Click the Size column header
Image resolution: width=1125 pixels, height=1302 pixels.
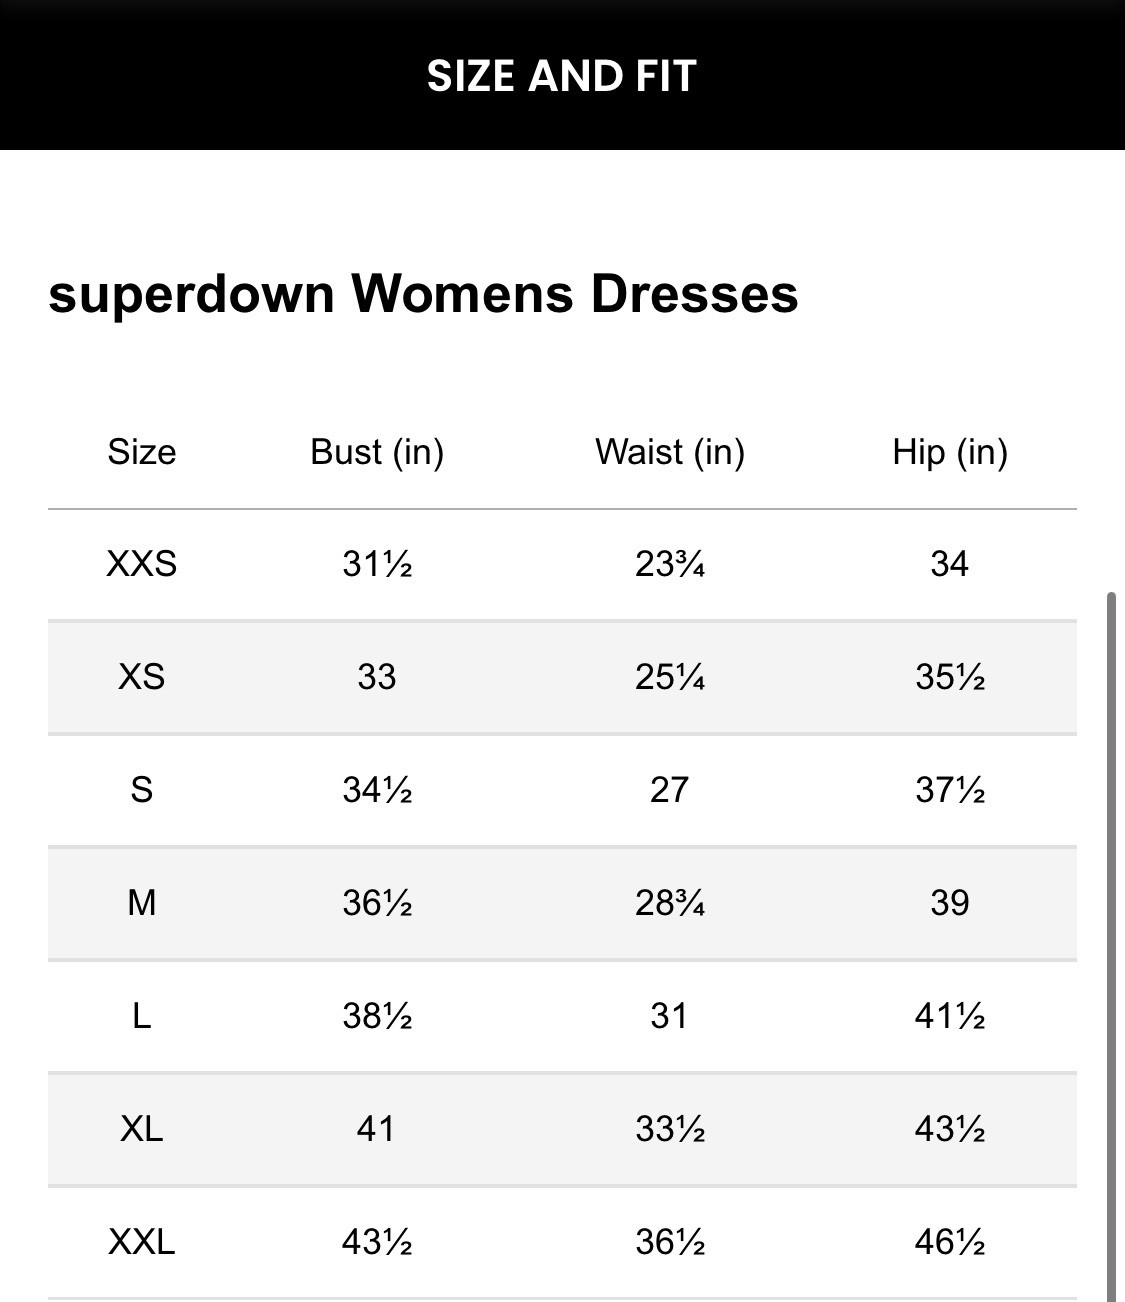(x=142, y=452)
